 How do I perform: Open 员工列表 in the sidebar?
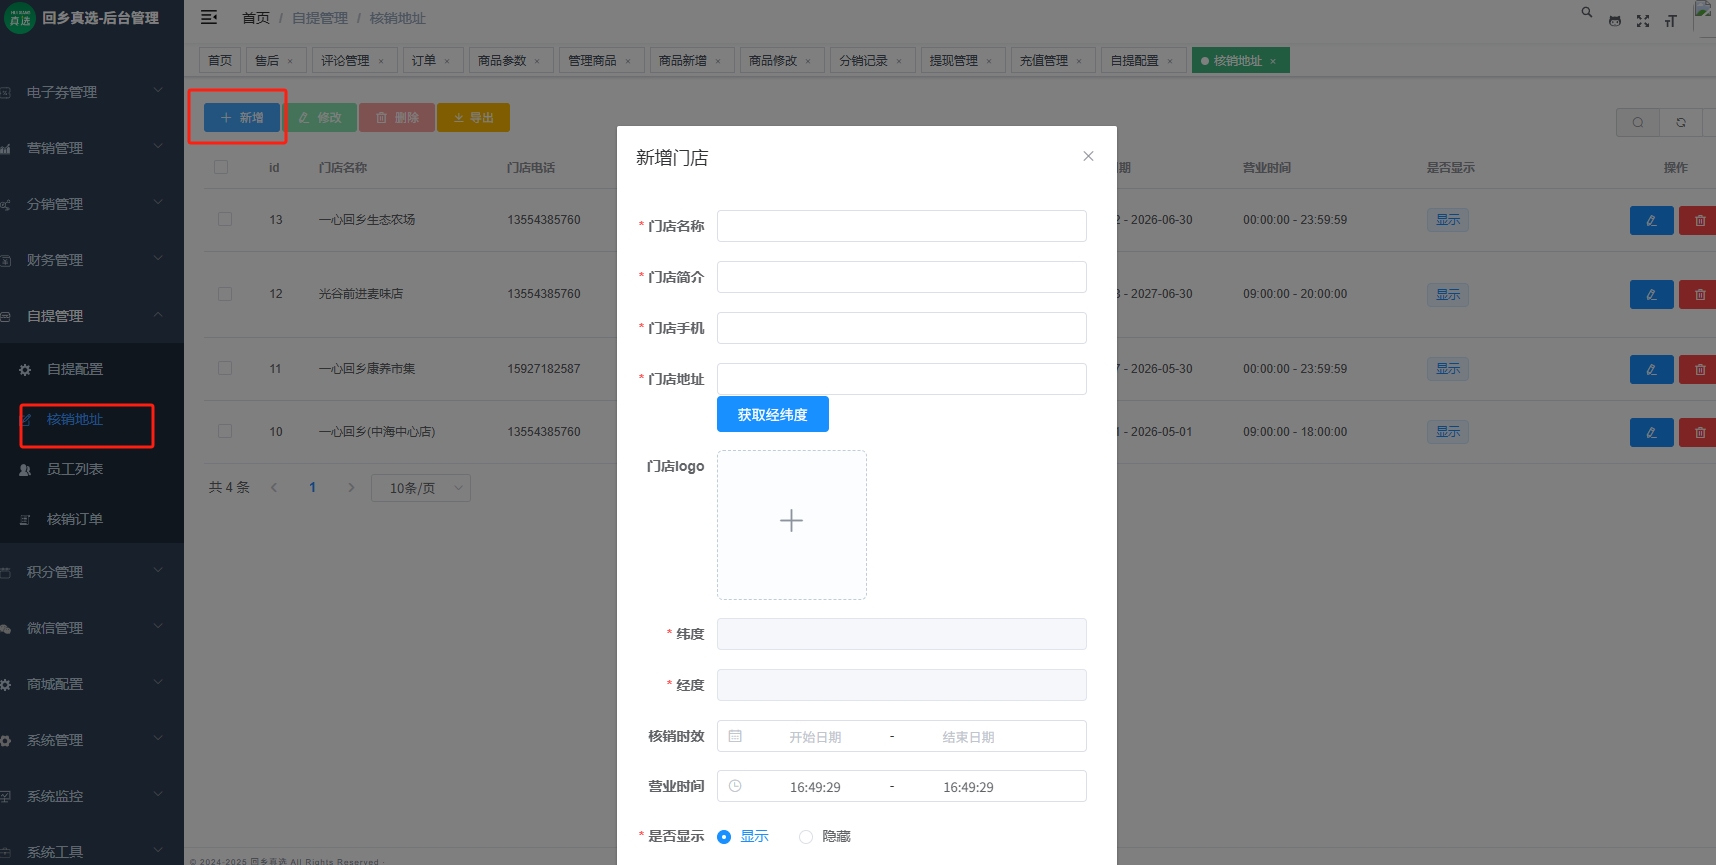coord(75,469)
